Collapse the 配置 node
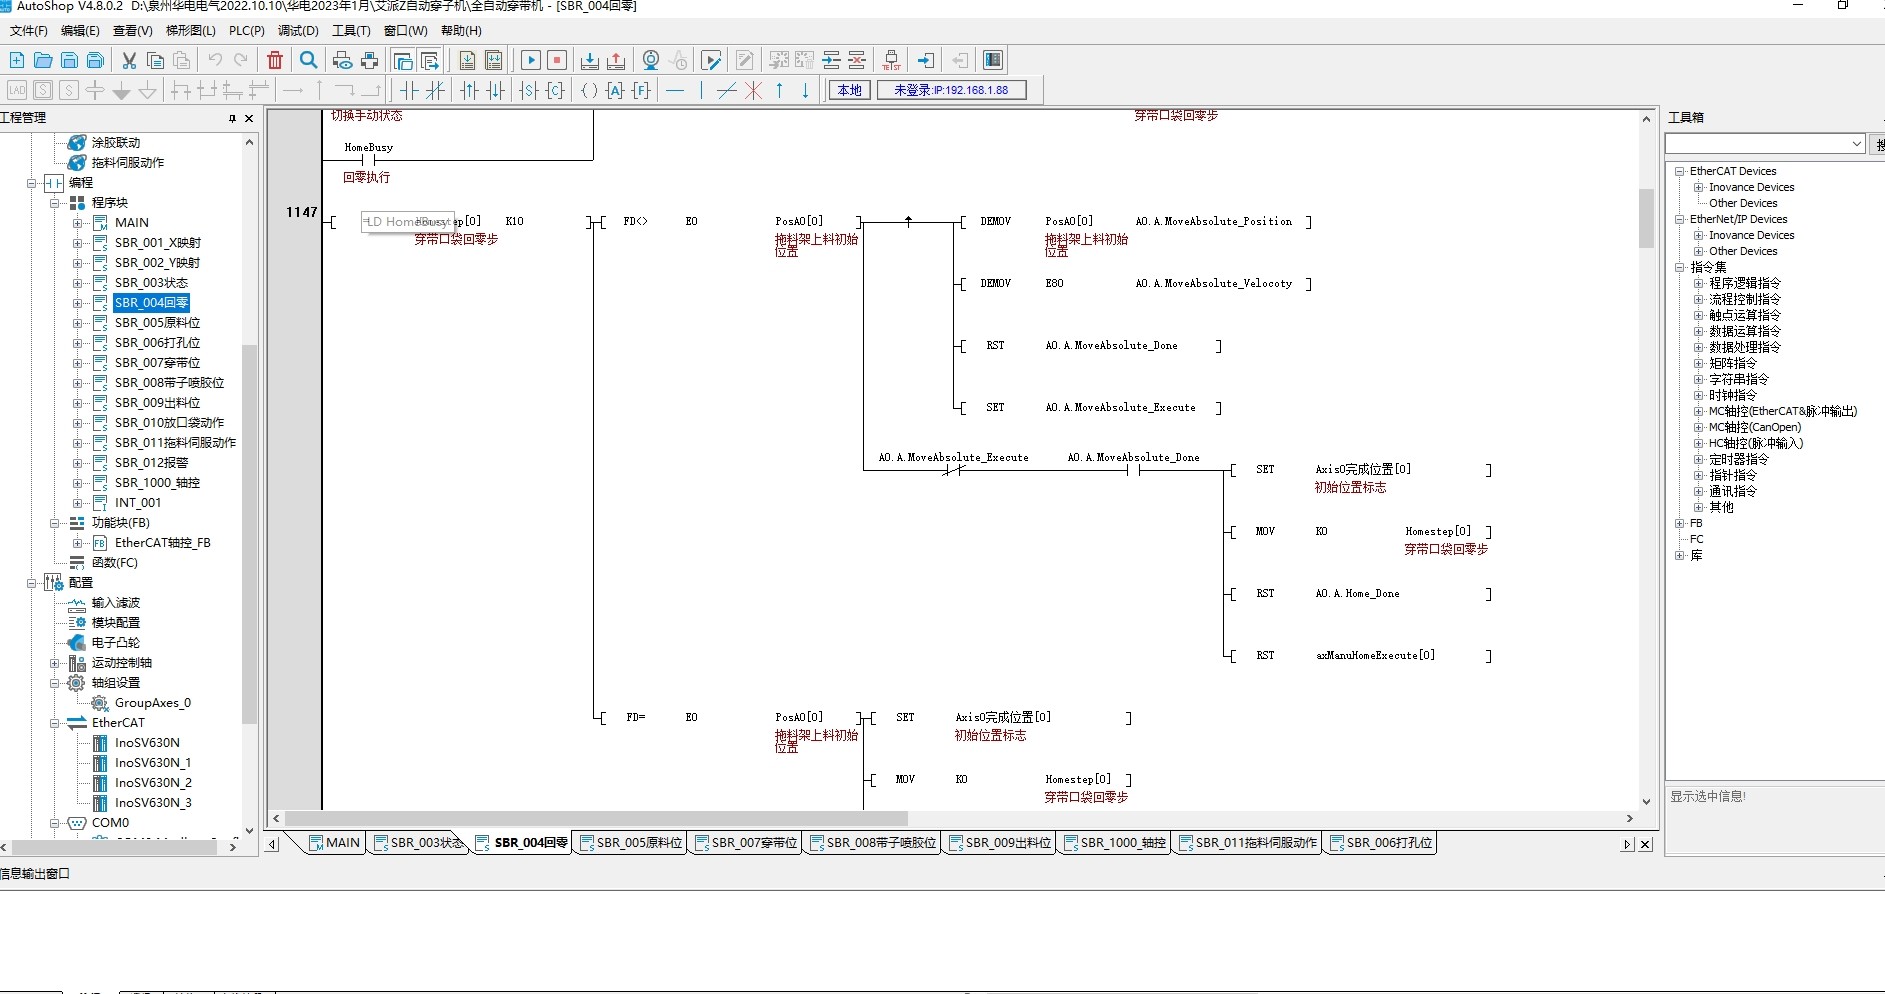 pyautogui.click(x=33, y=583)
